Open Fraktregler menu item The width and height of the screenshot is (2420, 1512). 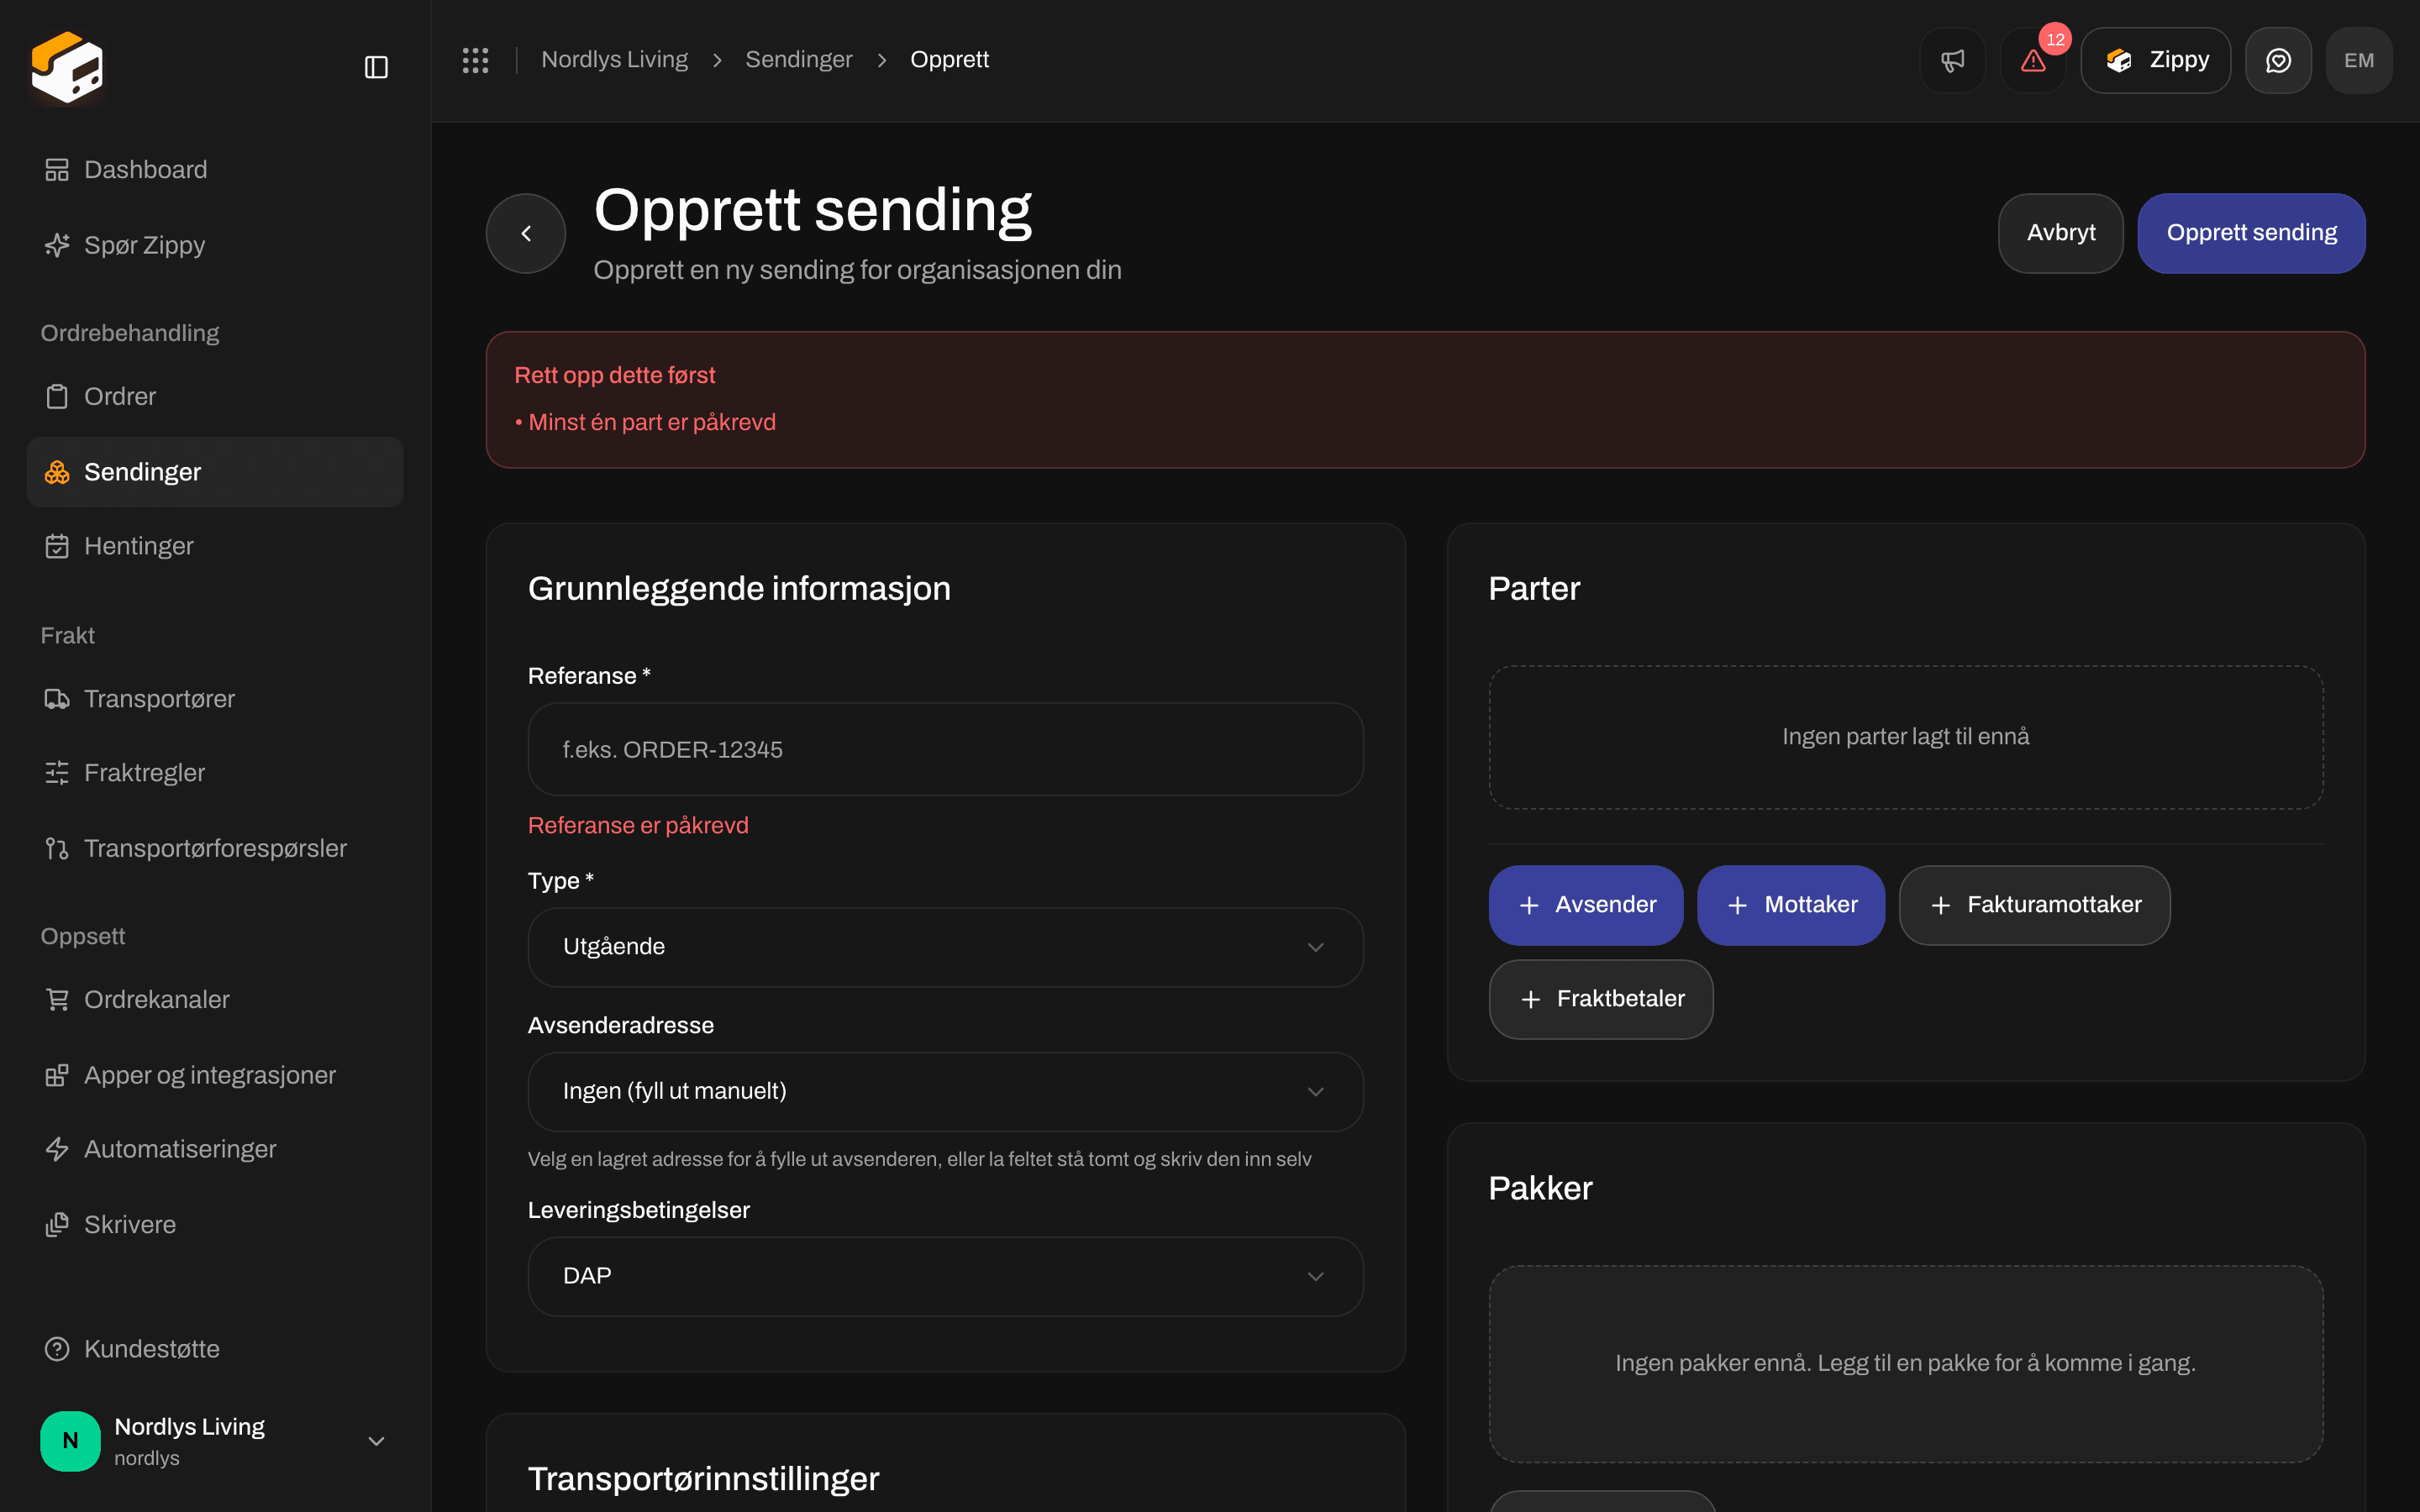pos(214,773)
